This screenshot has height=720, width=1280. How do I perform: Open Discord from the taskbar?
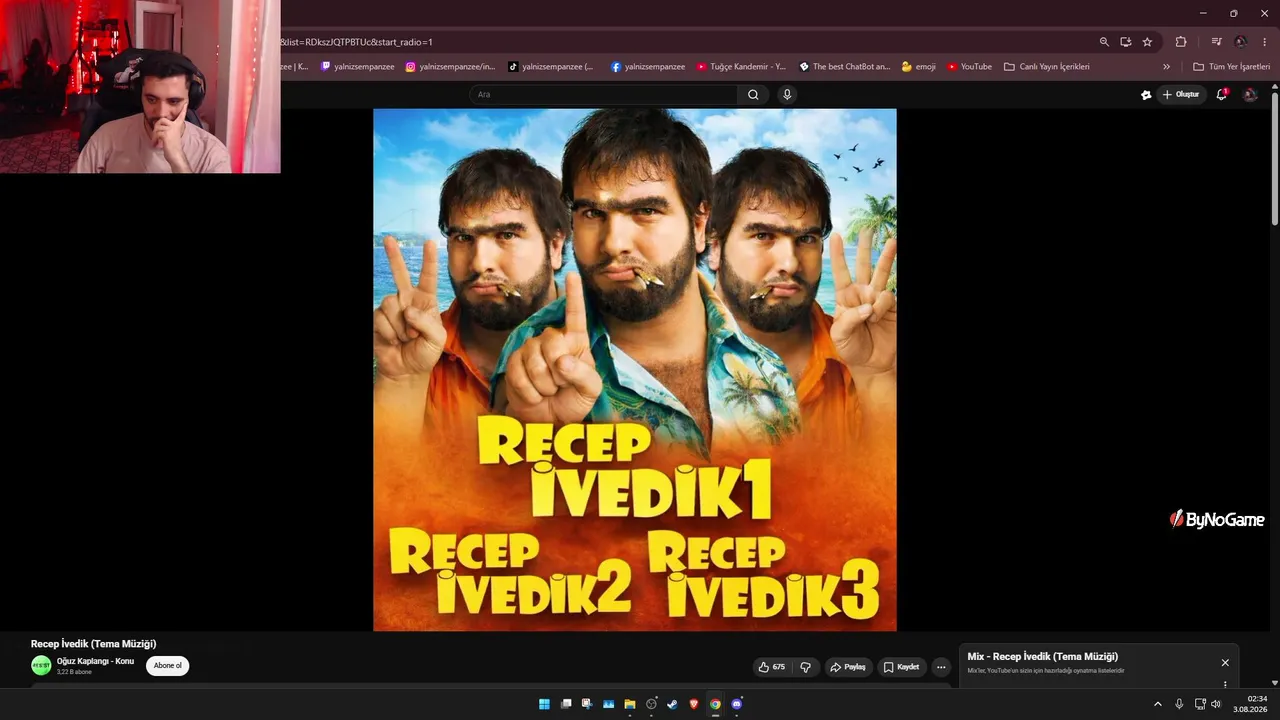coord(737,704)
